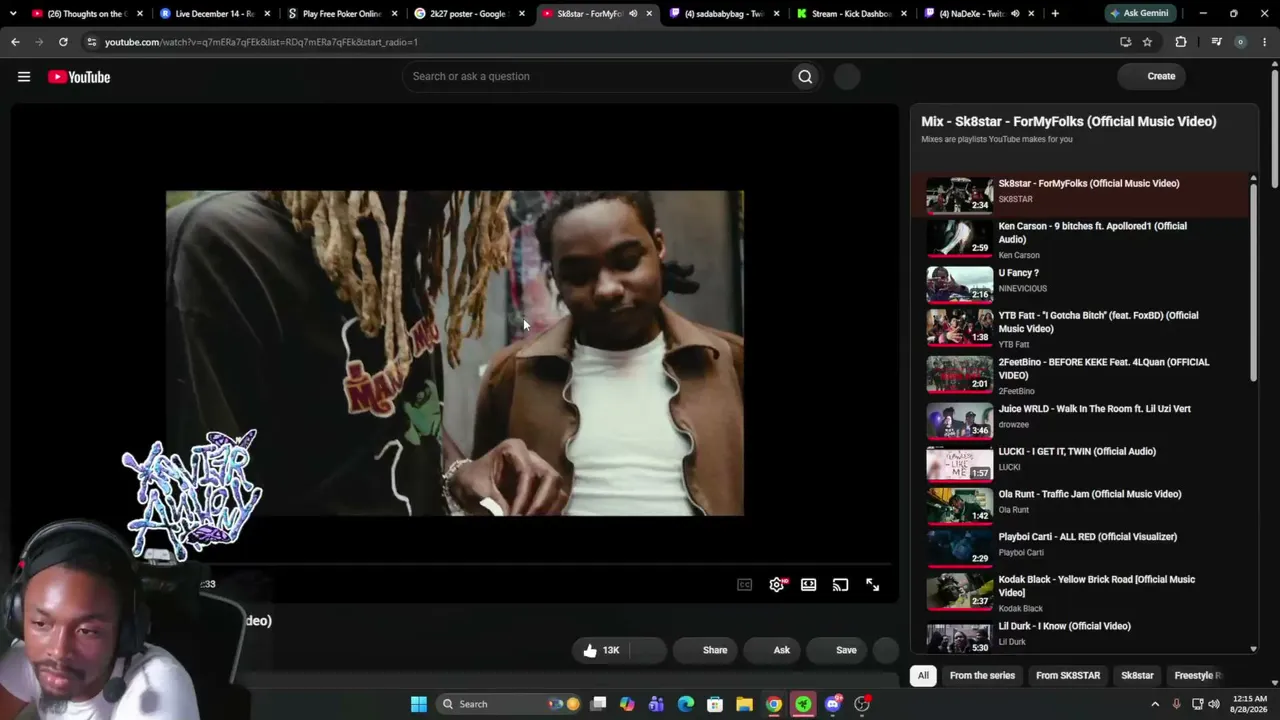Open the 'Ken Carson - 9 bitches' video thumbnail
Screen dimensions: 1280x720
point(959,238)
